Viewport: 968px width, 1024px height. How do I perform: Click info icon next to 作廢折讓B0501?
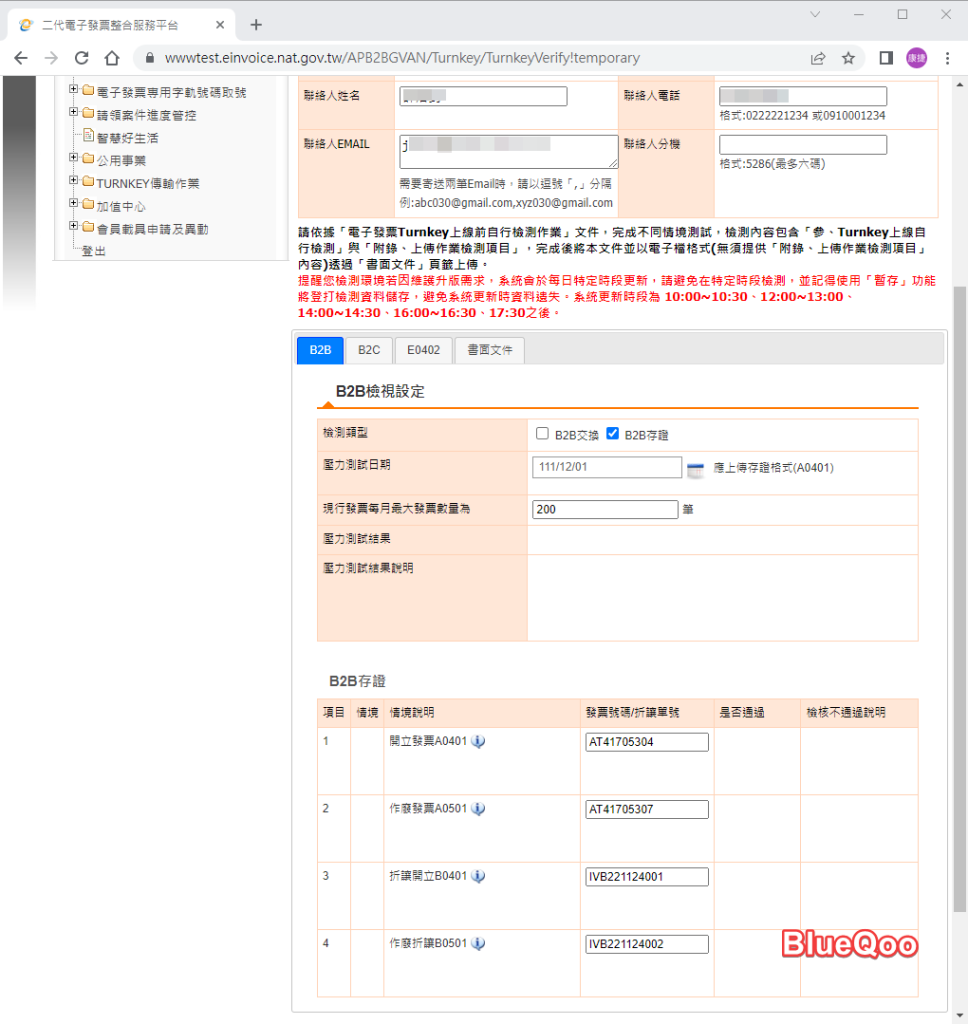478,943
